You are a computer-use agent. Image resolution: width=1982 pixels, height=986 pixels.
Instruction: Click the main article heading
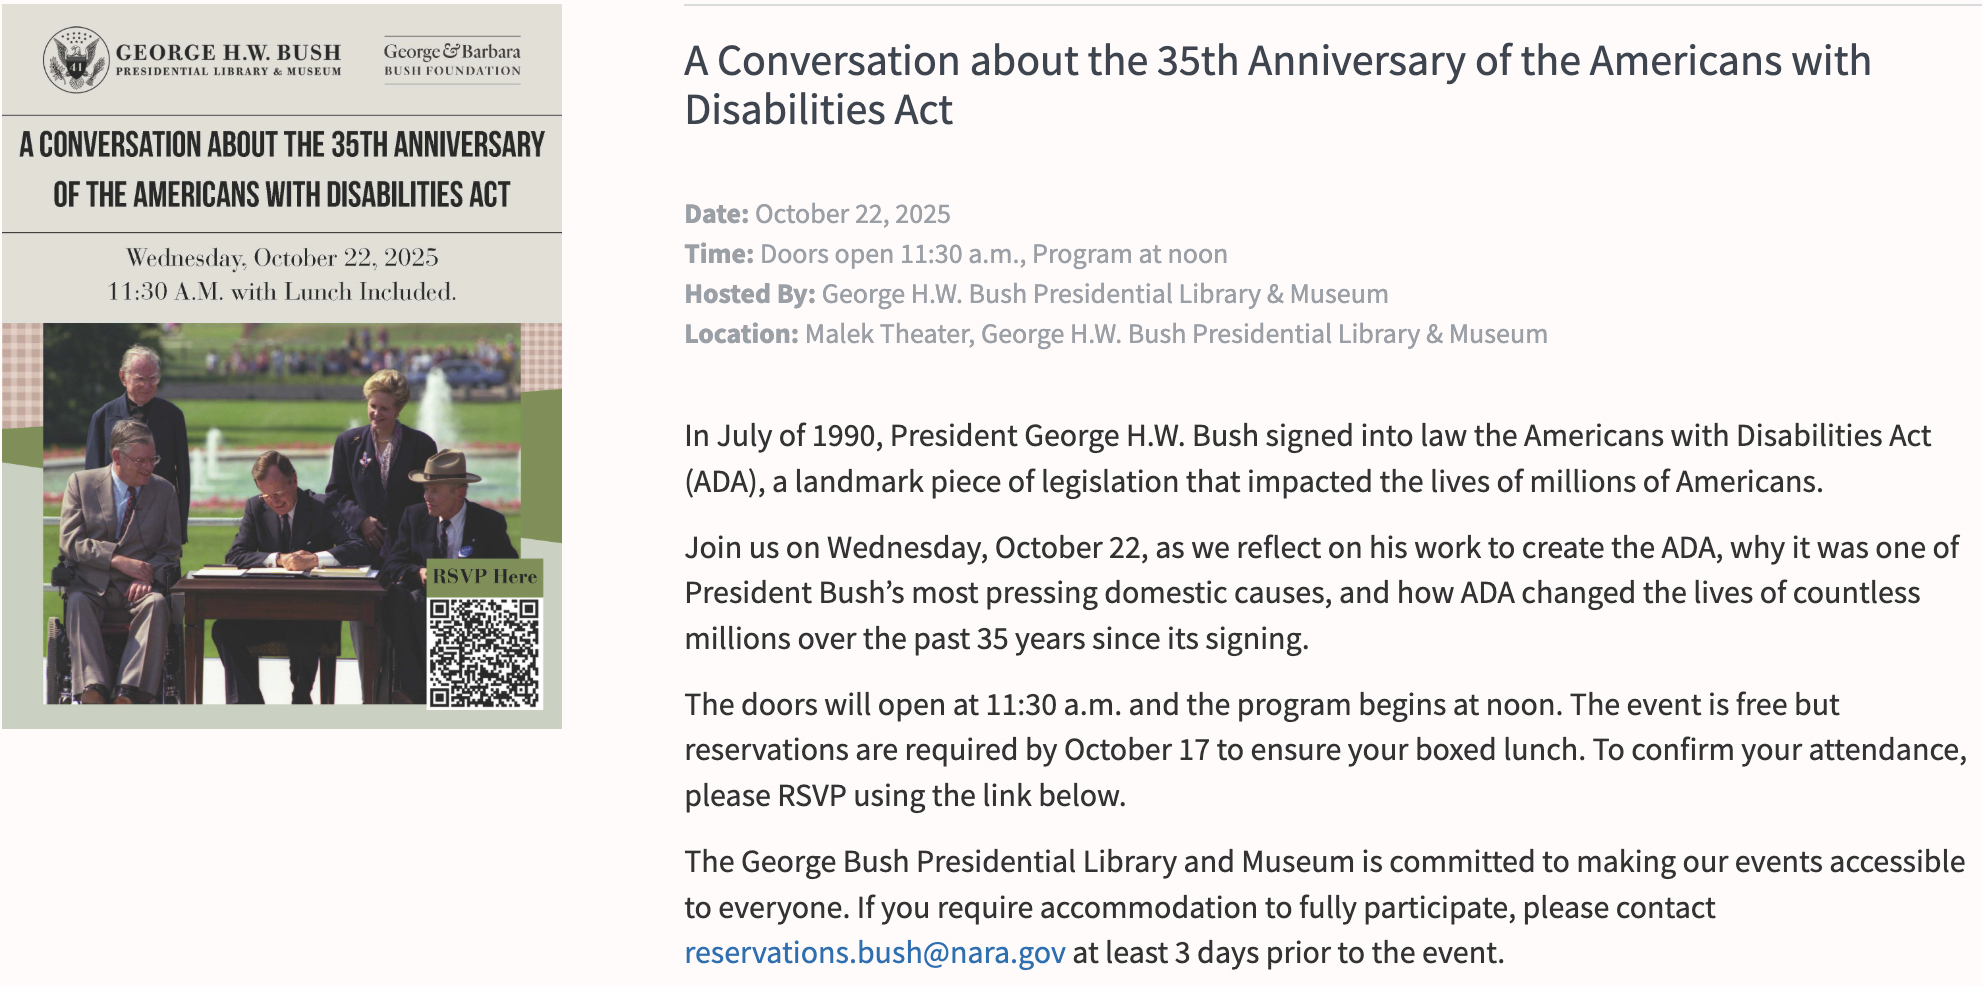point(1277,85)
